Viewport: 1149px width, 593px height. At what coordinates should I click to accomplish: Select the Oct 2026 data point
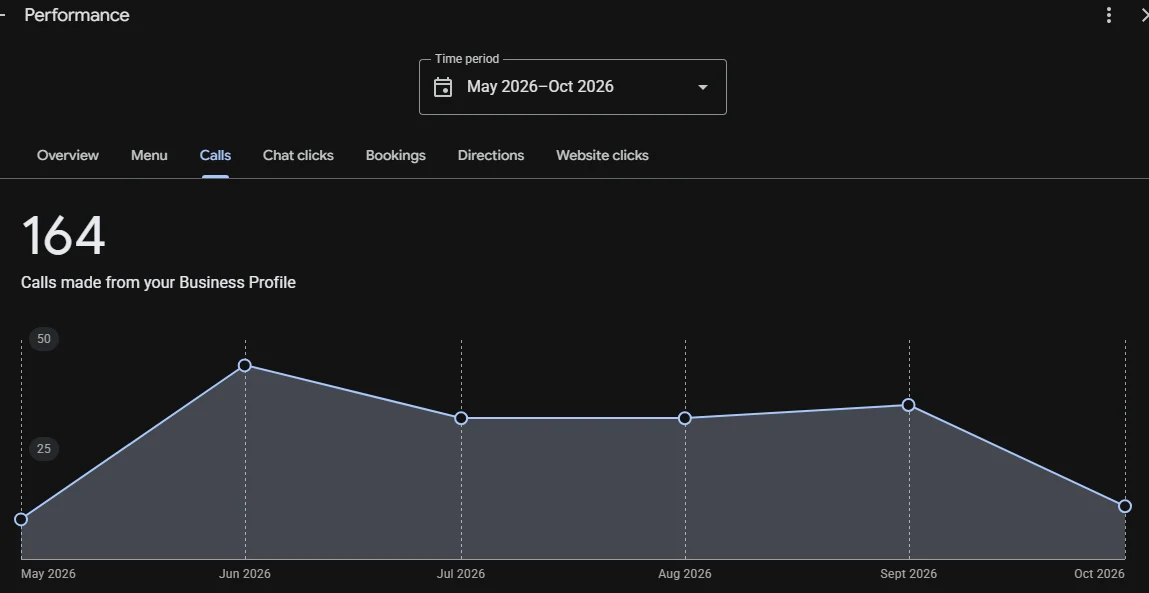pos(1125,506)
